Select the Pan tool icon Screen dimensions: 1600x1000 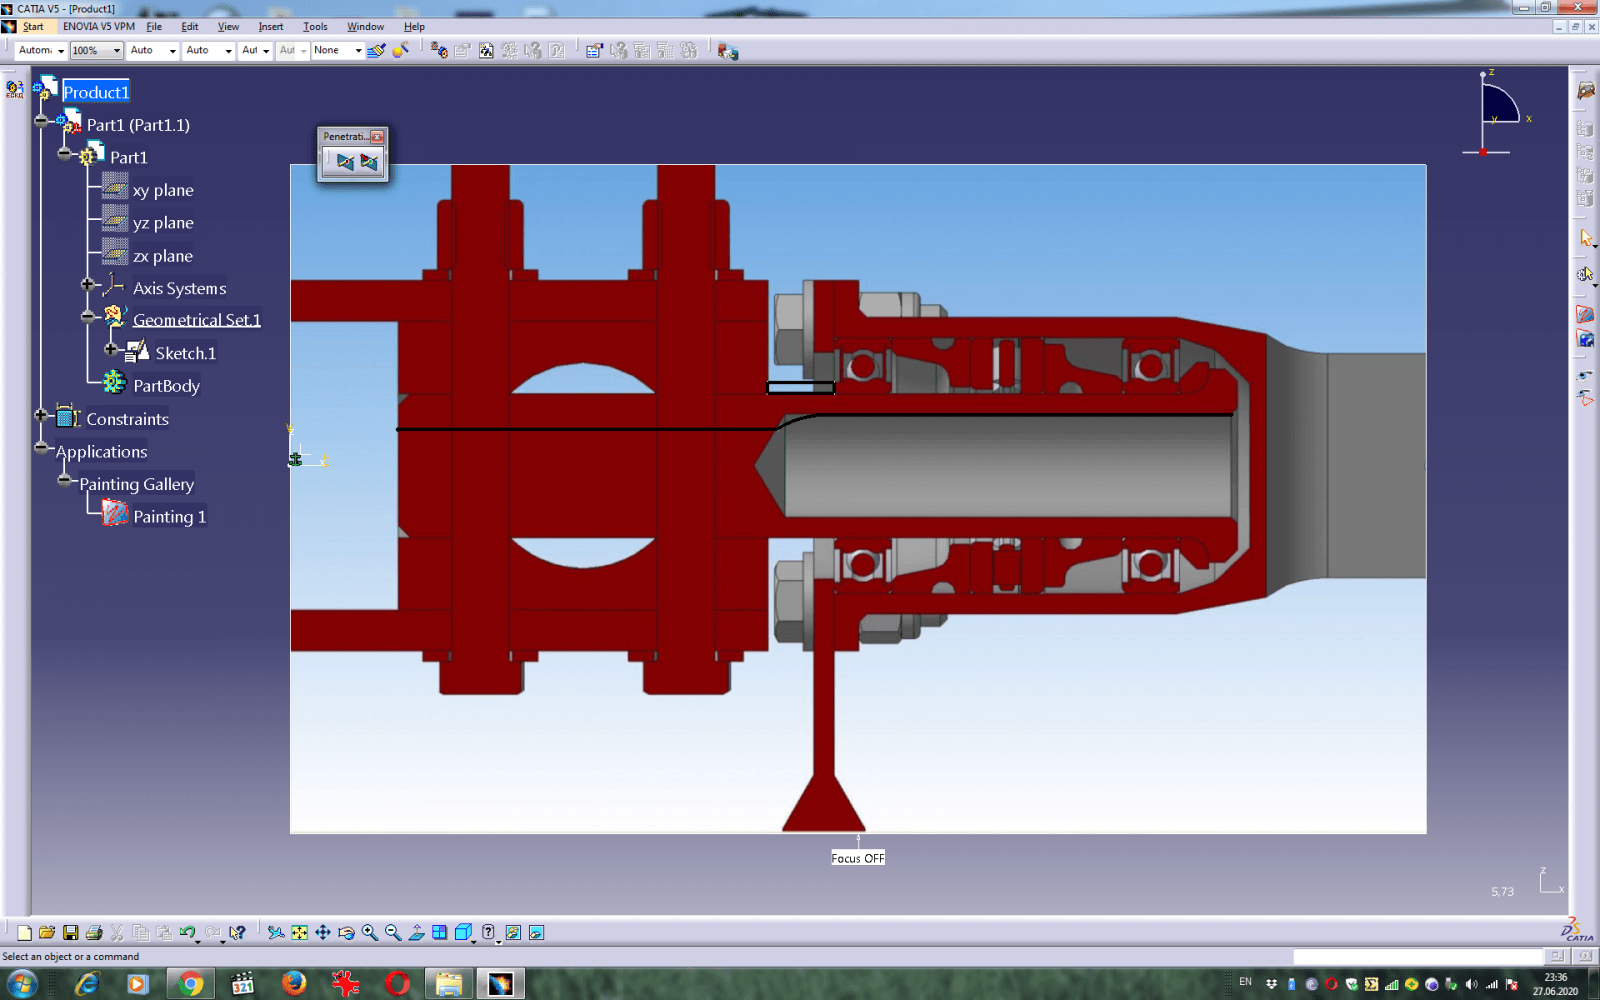click(x=323, y=932)
